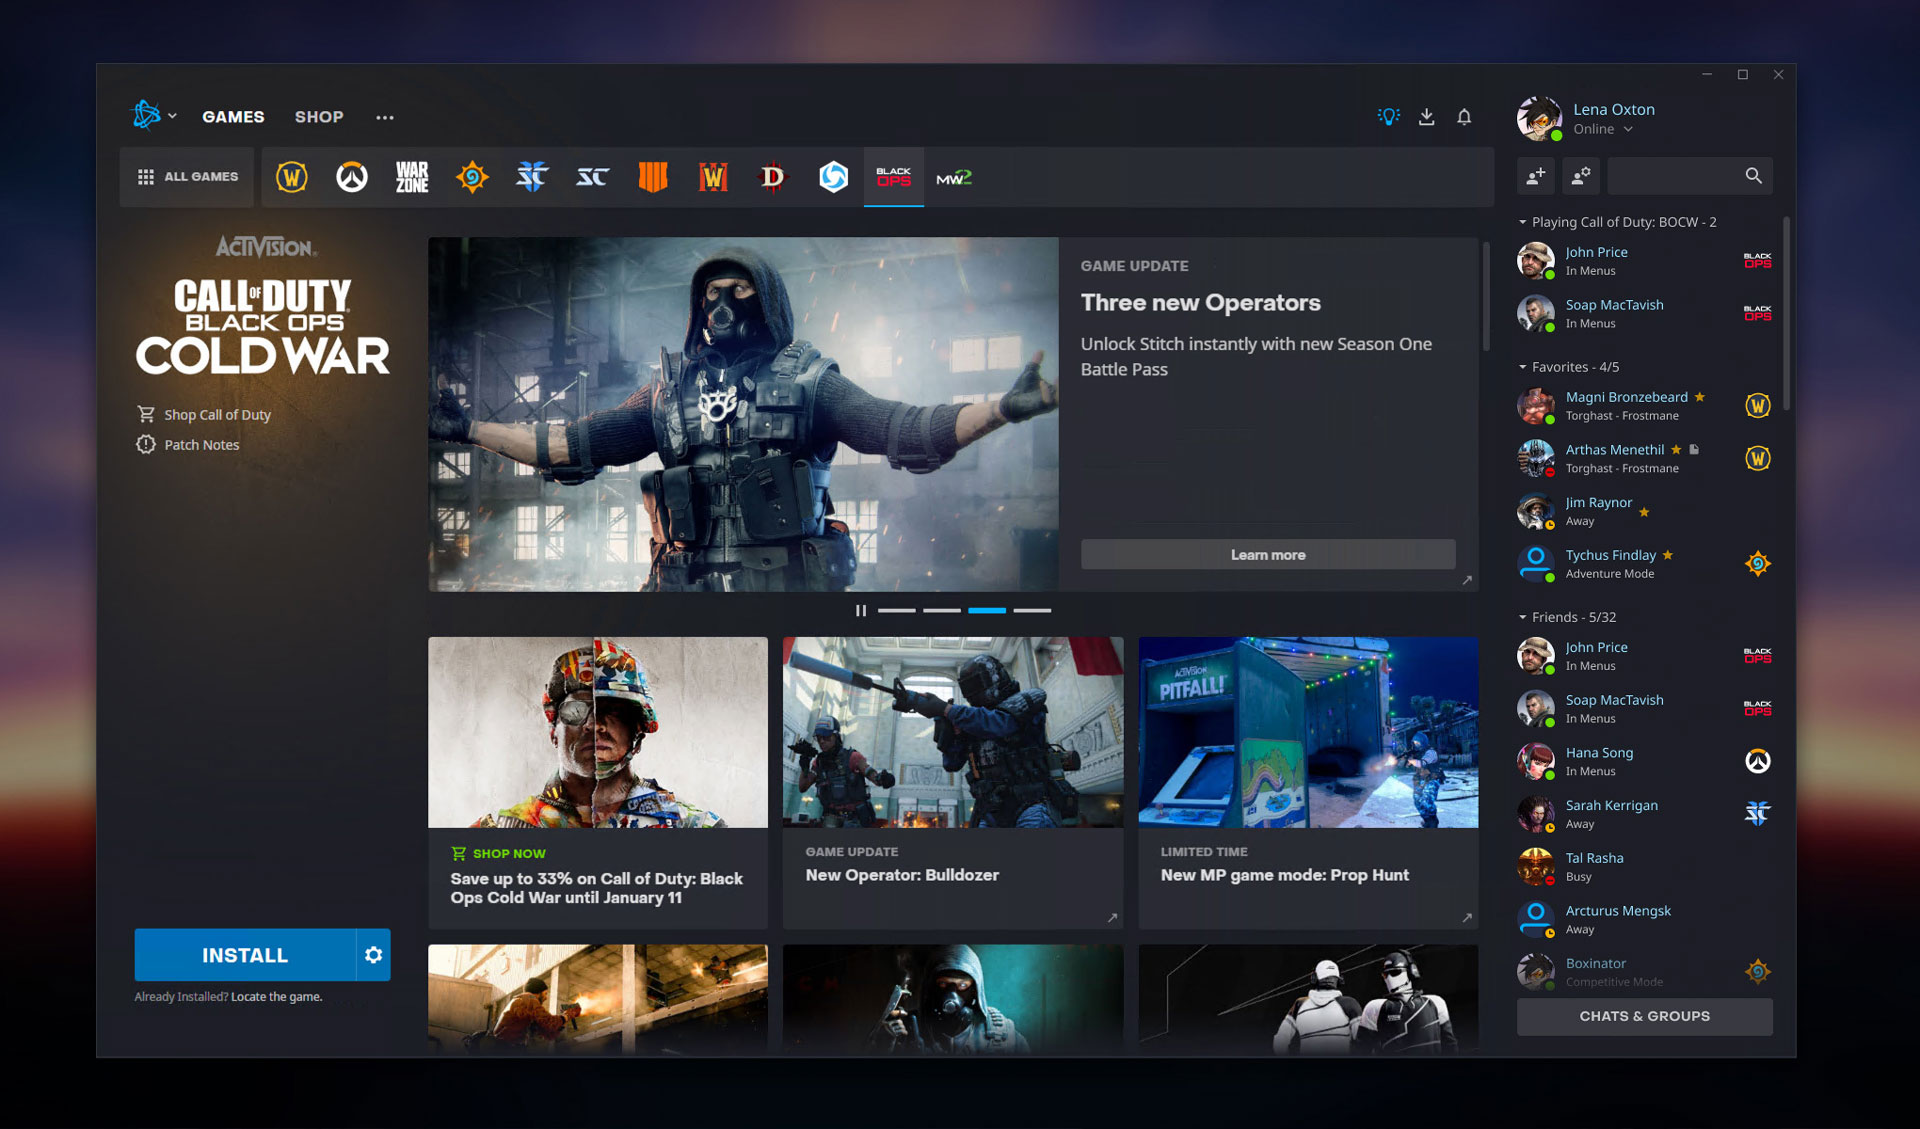
Task: Select the Diablo icon in game bar
Action: (x=771, y=175)
